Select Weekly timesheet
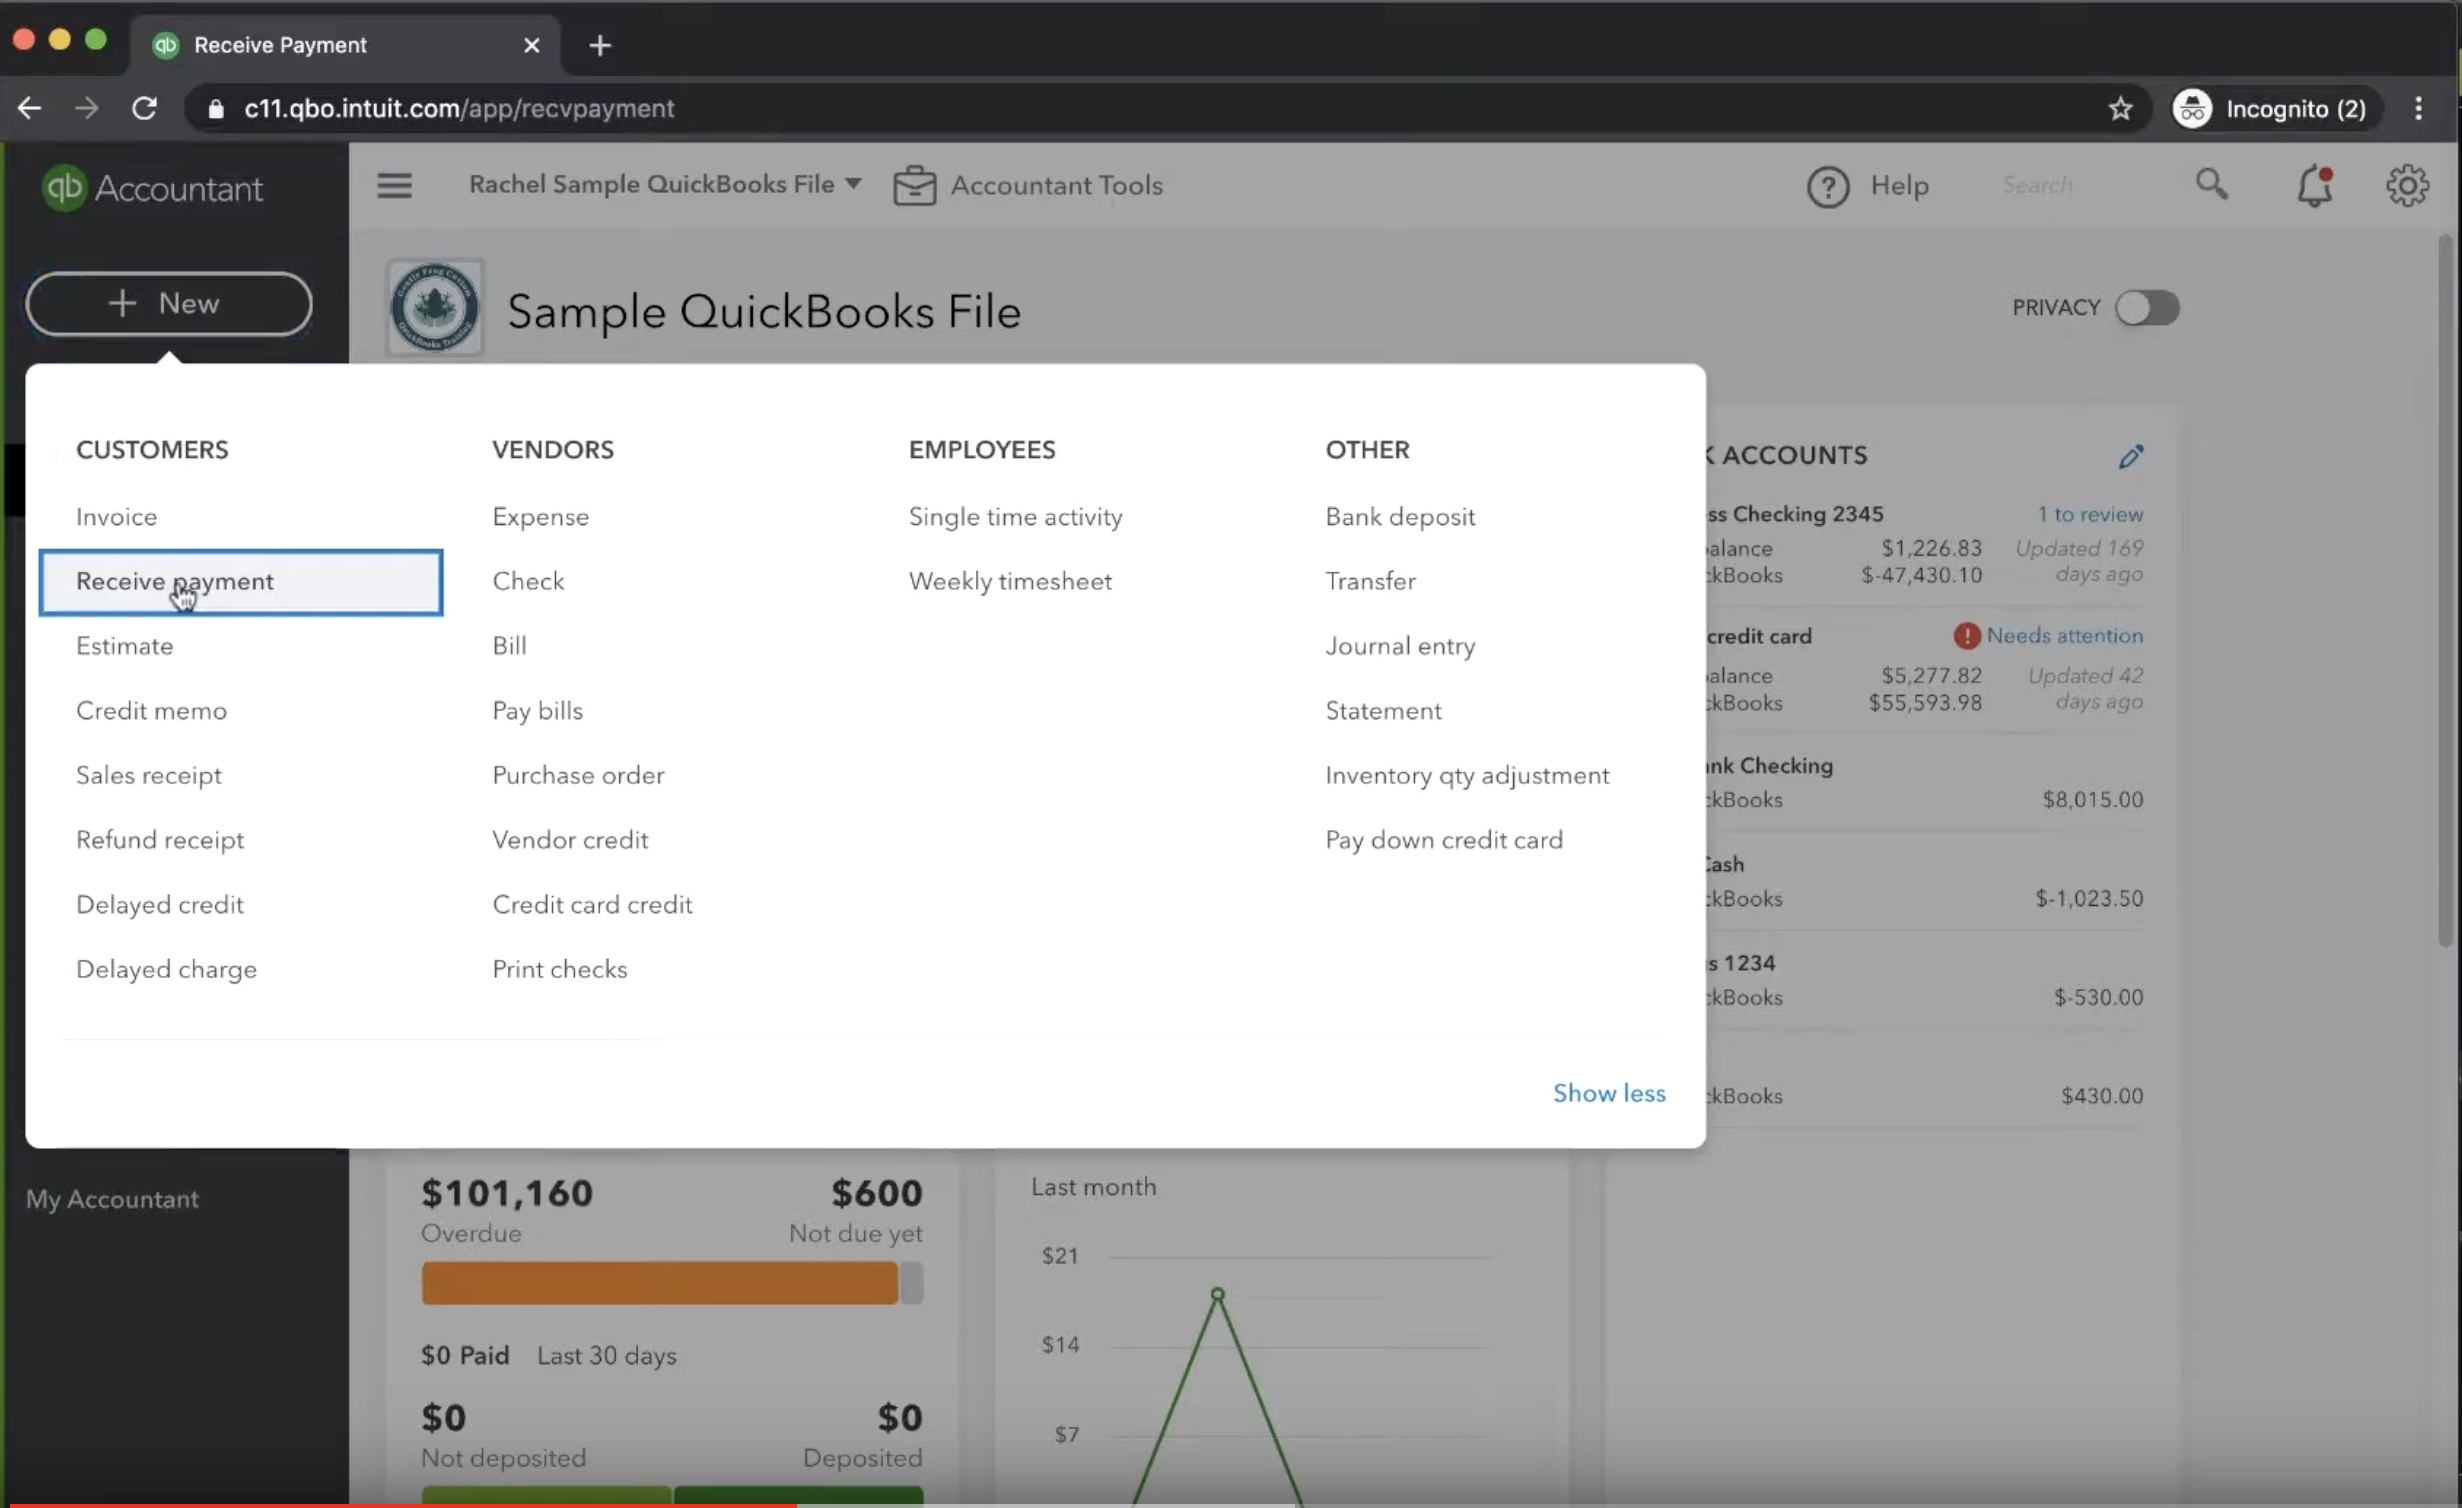The height and width of the screenshot is (1508, 2462). [x=1010, y=581]
